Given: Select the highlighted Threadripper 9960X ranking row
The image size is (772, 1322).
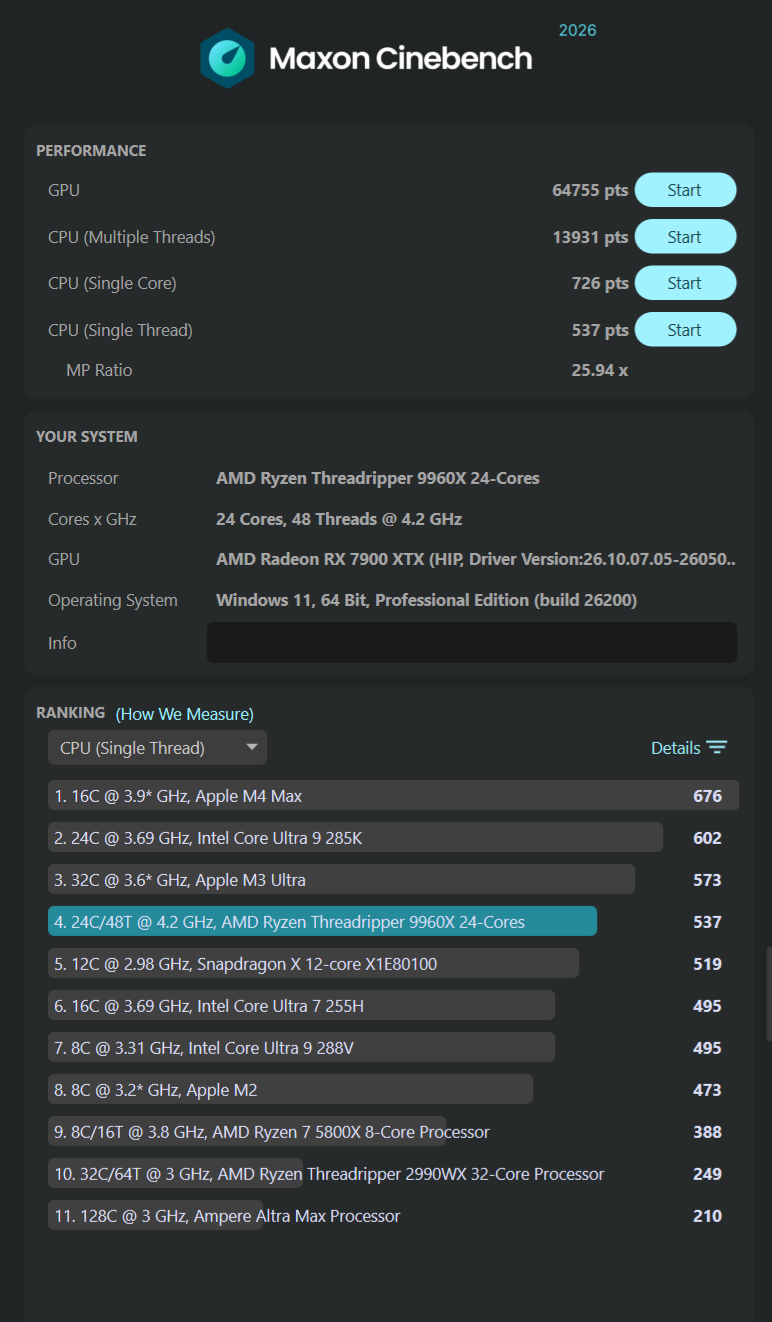Looking at the screenshot, I should pos(393,922).
